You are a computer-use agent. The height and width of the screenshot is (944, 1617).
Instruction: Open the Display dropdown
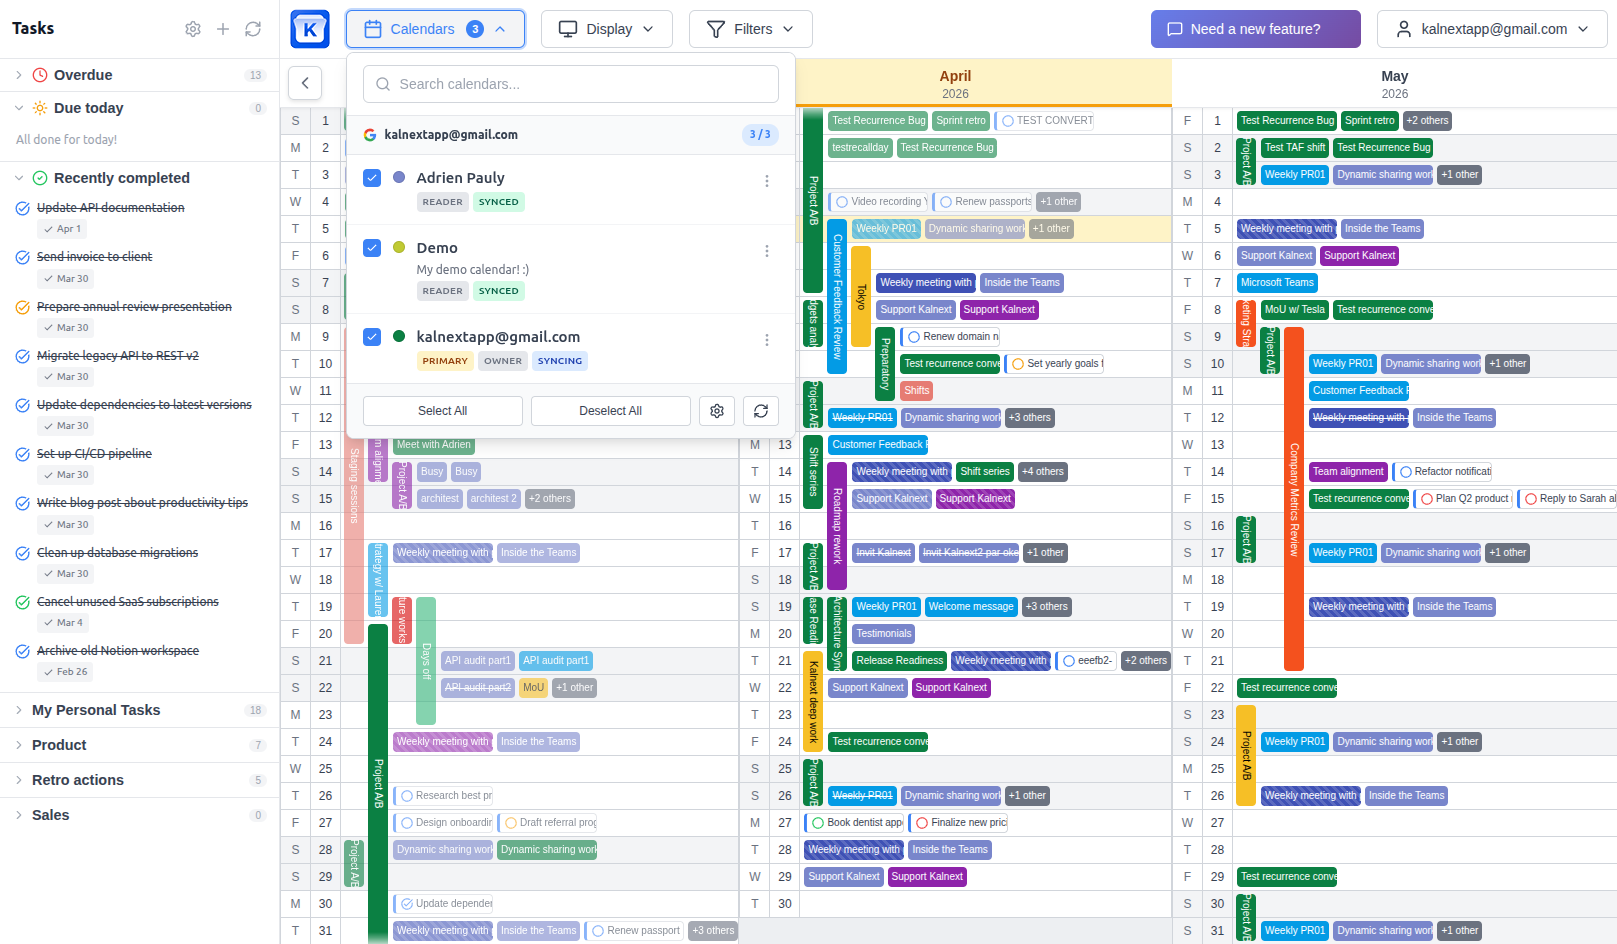tap(606, 29)
